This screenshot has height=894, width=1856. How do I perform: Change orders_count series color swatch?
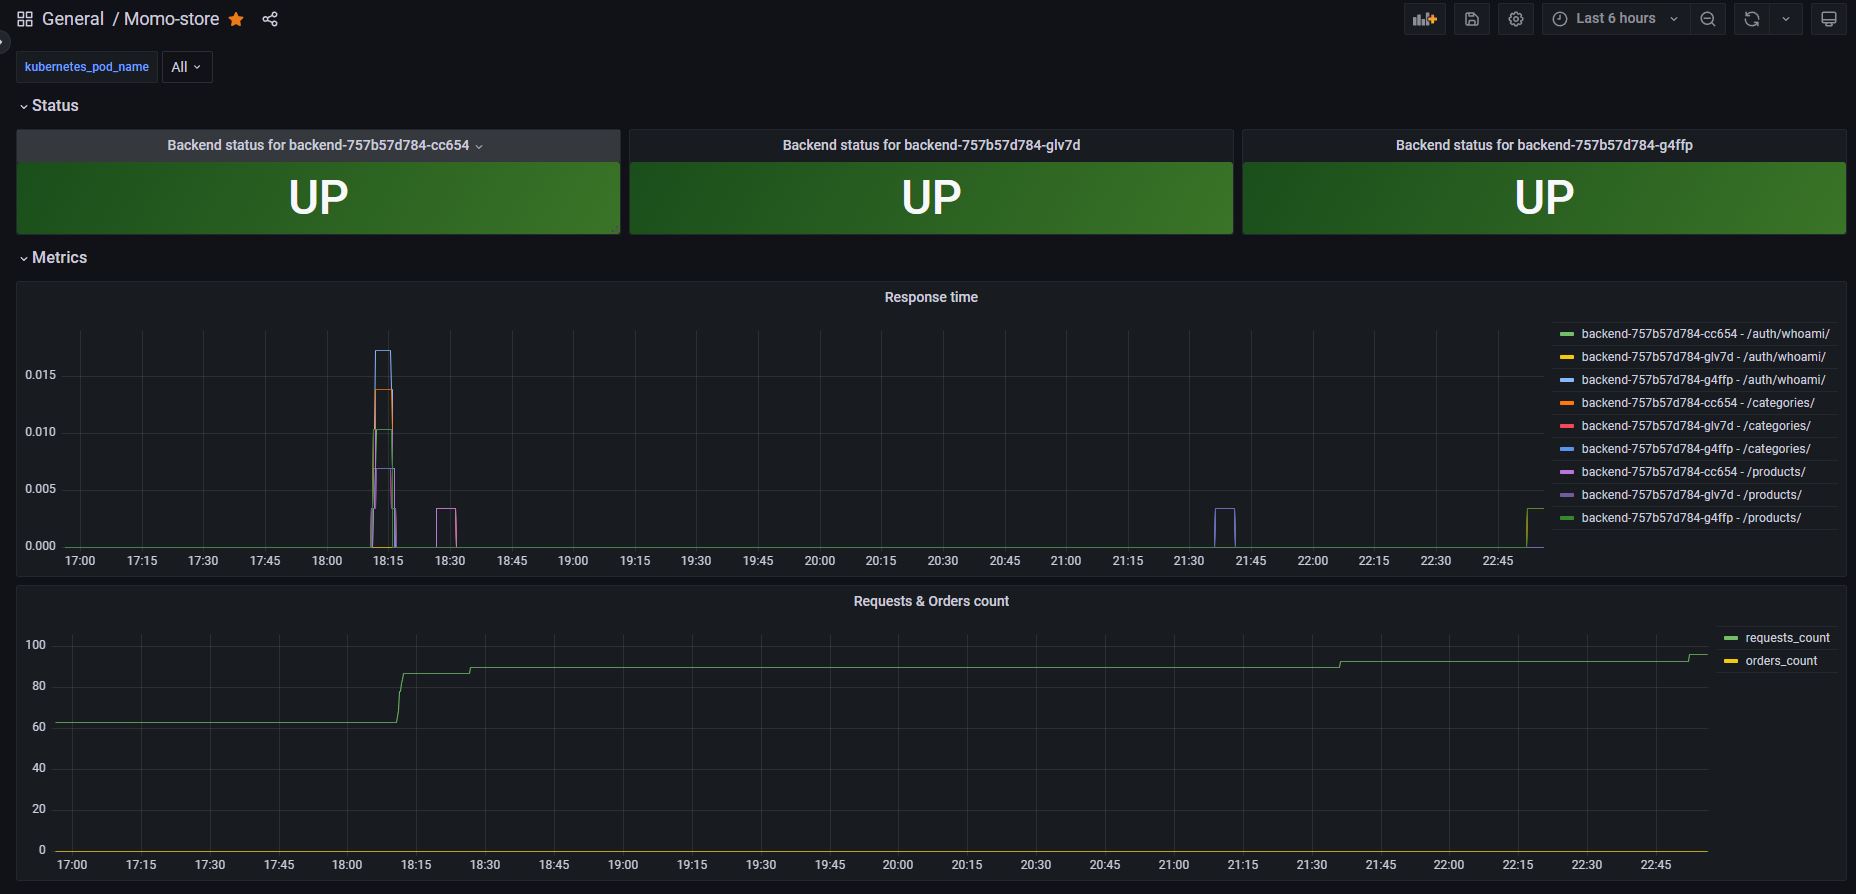click(1731, 661)
